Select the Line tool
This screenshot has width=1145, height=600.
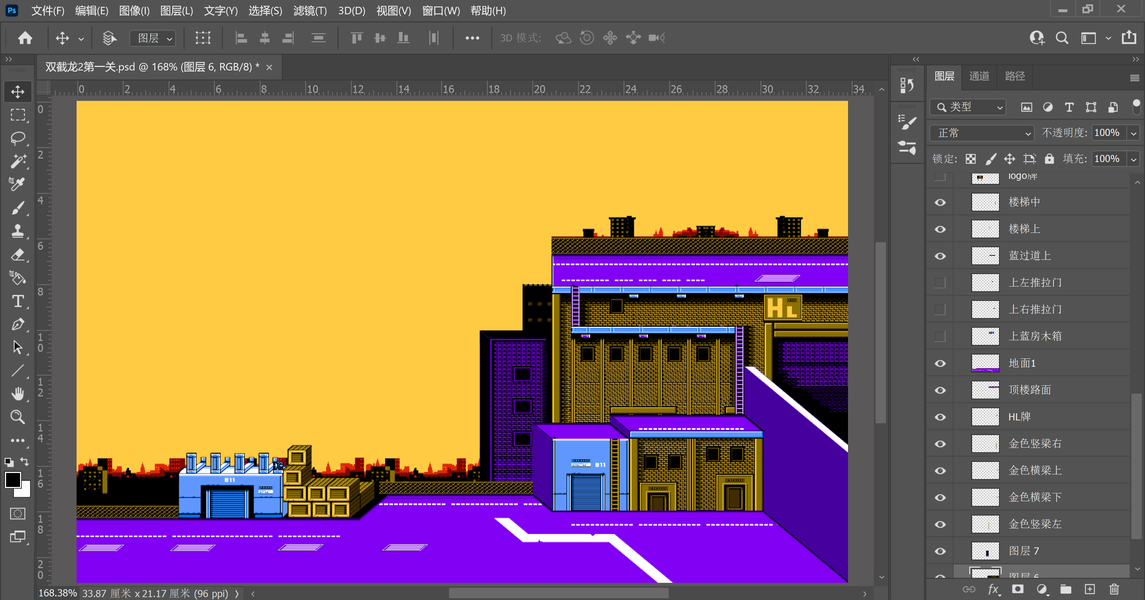coord(18,371)
